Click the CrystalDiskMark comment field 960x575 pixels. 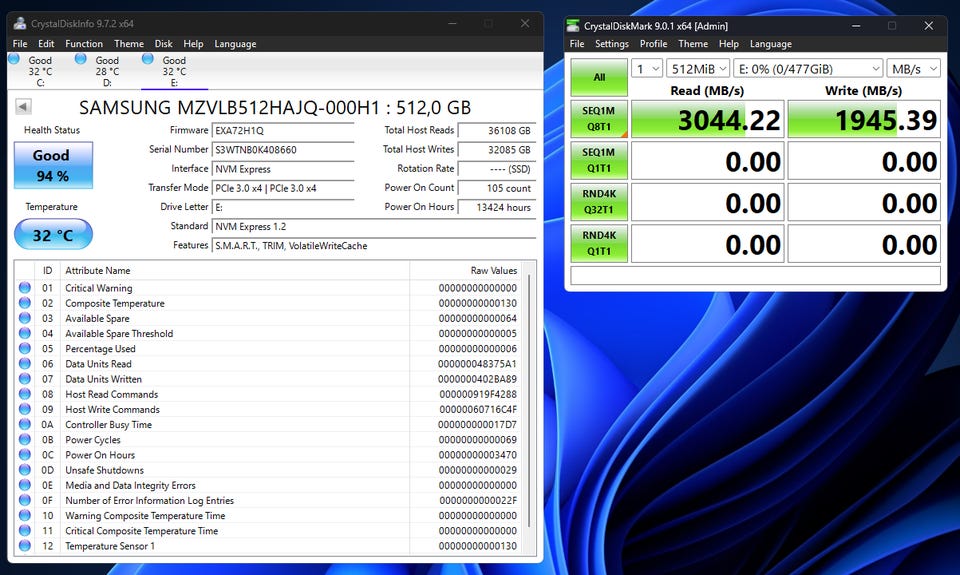click(756, 276)
